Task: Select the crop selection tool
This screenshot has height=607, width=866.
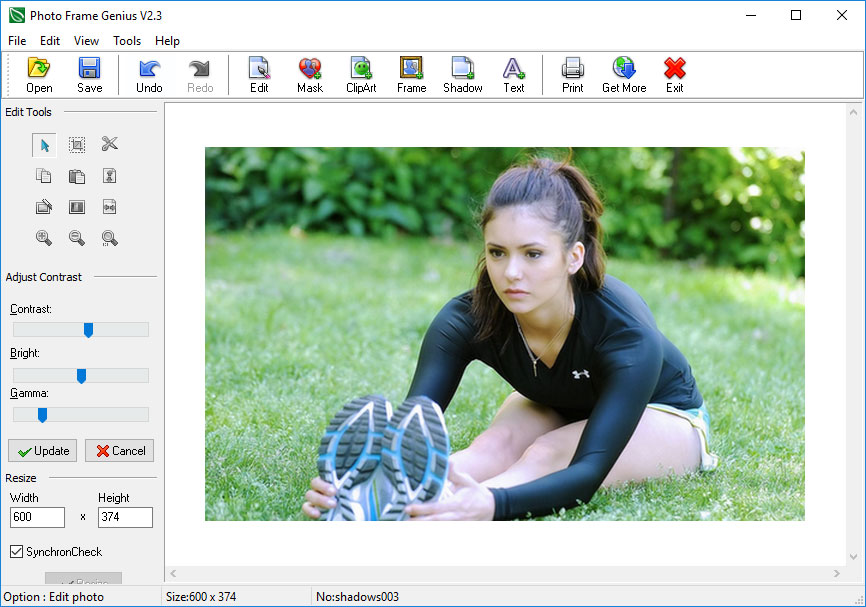Action: coord(77,145)
